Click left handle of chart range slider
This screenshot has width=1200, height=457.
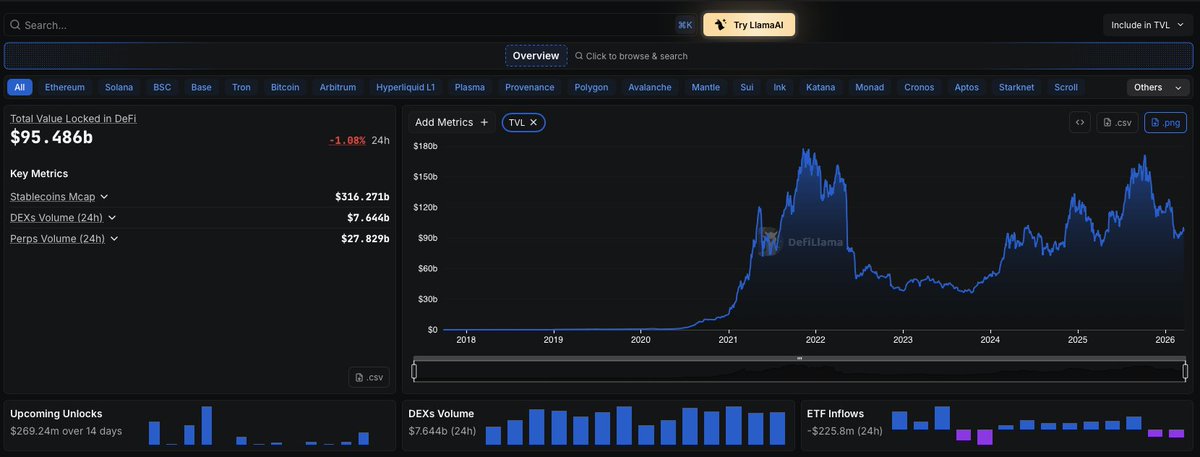414,371
